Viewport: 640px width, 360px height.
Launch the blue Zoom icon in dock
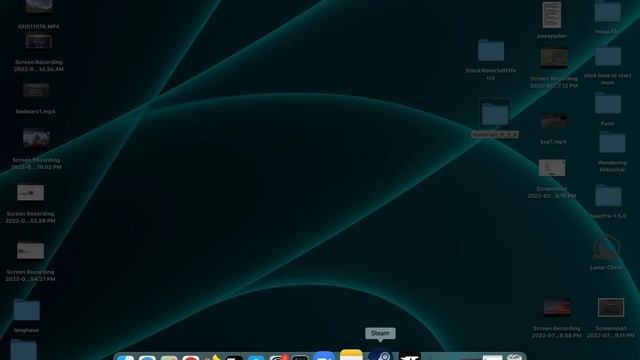coord(324,355)
